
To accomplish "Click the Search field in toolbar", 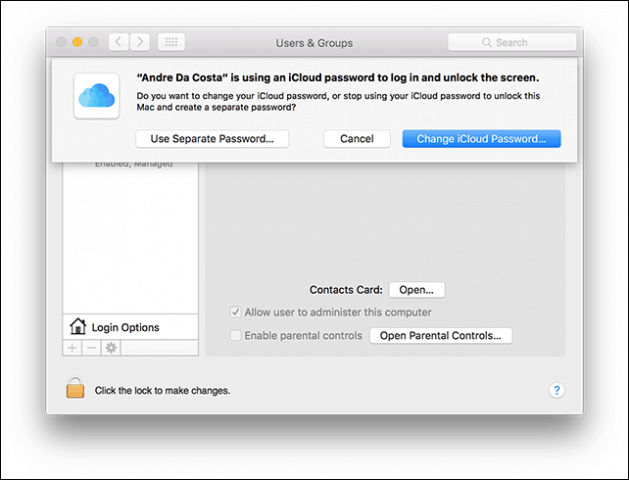I will pyautogui.click(x=512, y=42).
